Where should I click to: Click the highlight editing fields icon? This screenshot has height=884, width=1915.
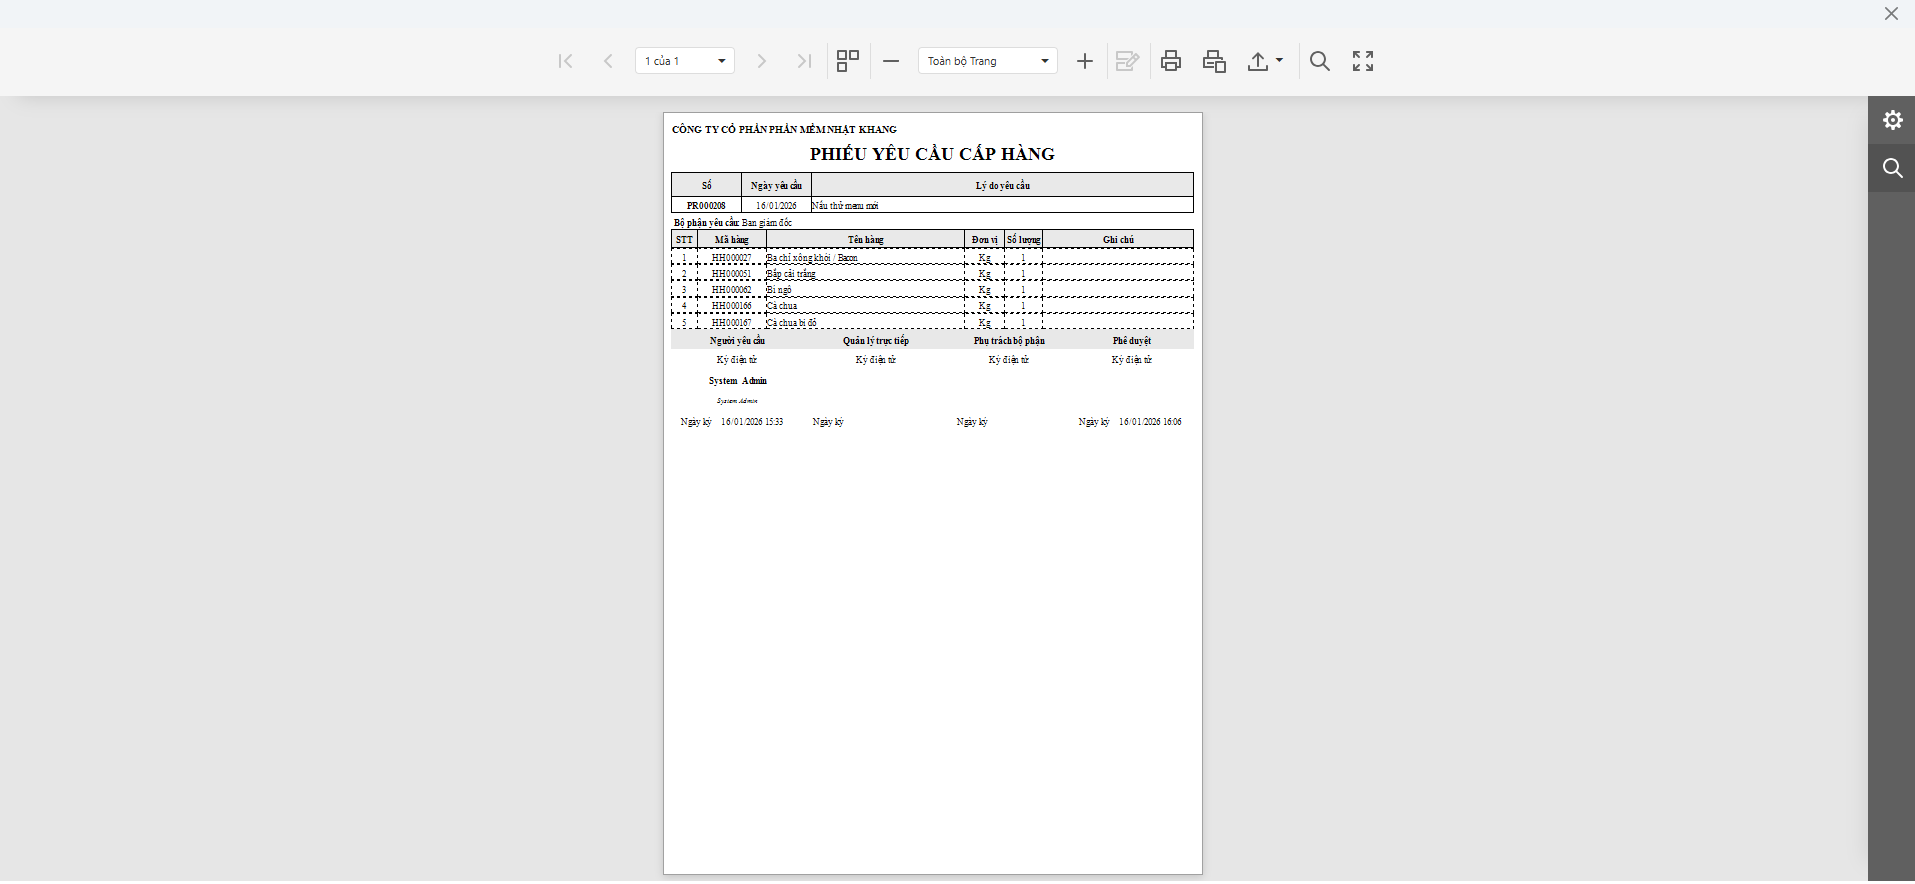click(x=1127, y=61)
